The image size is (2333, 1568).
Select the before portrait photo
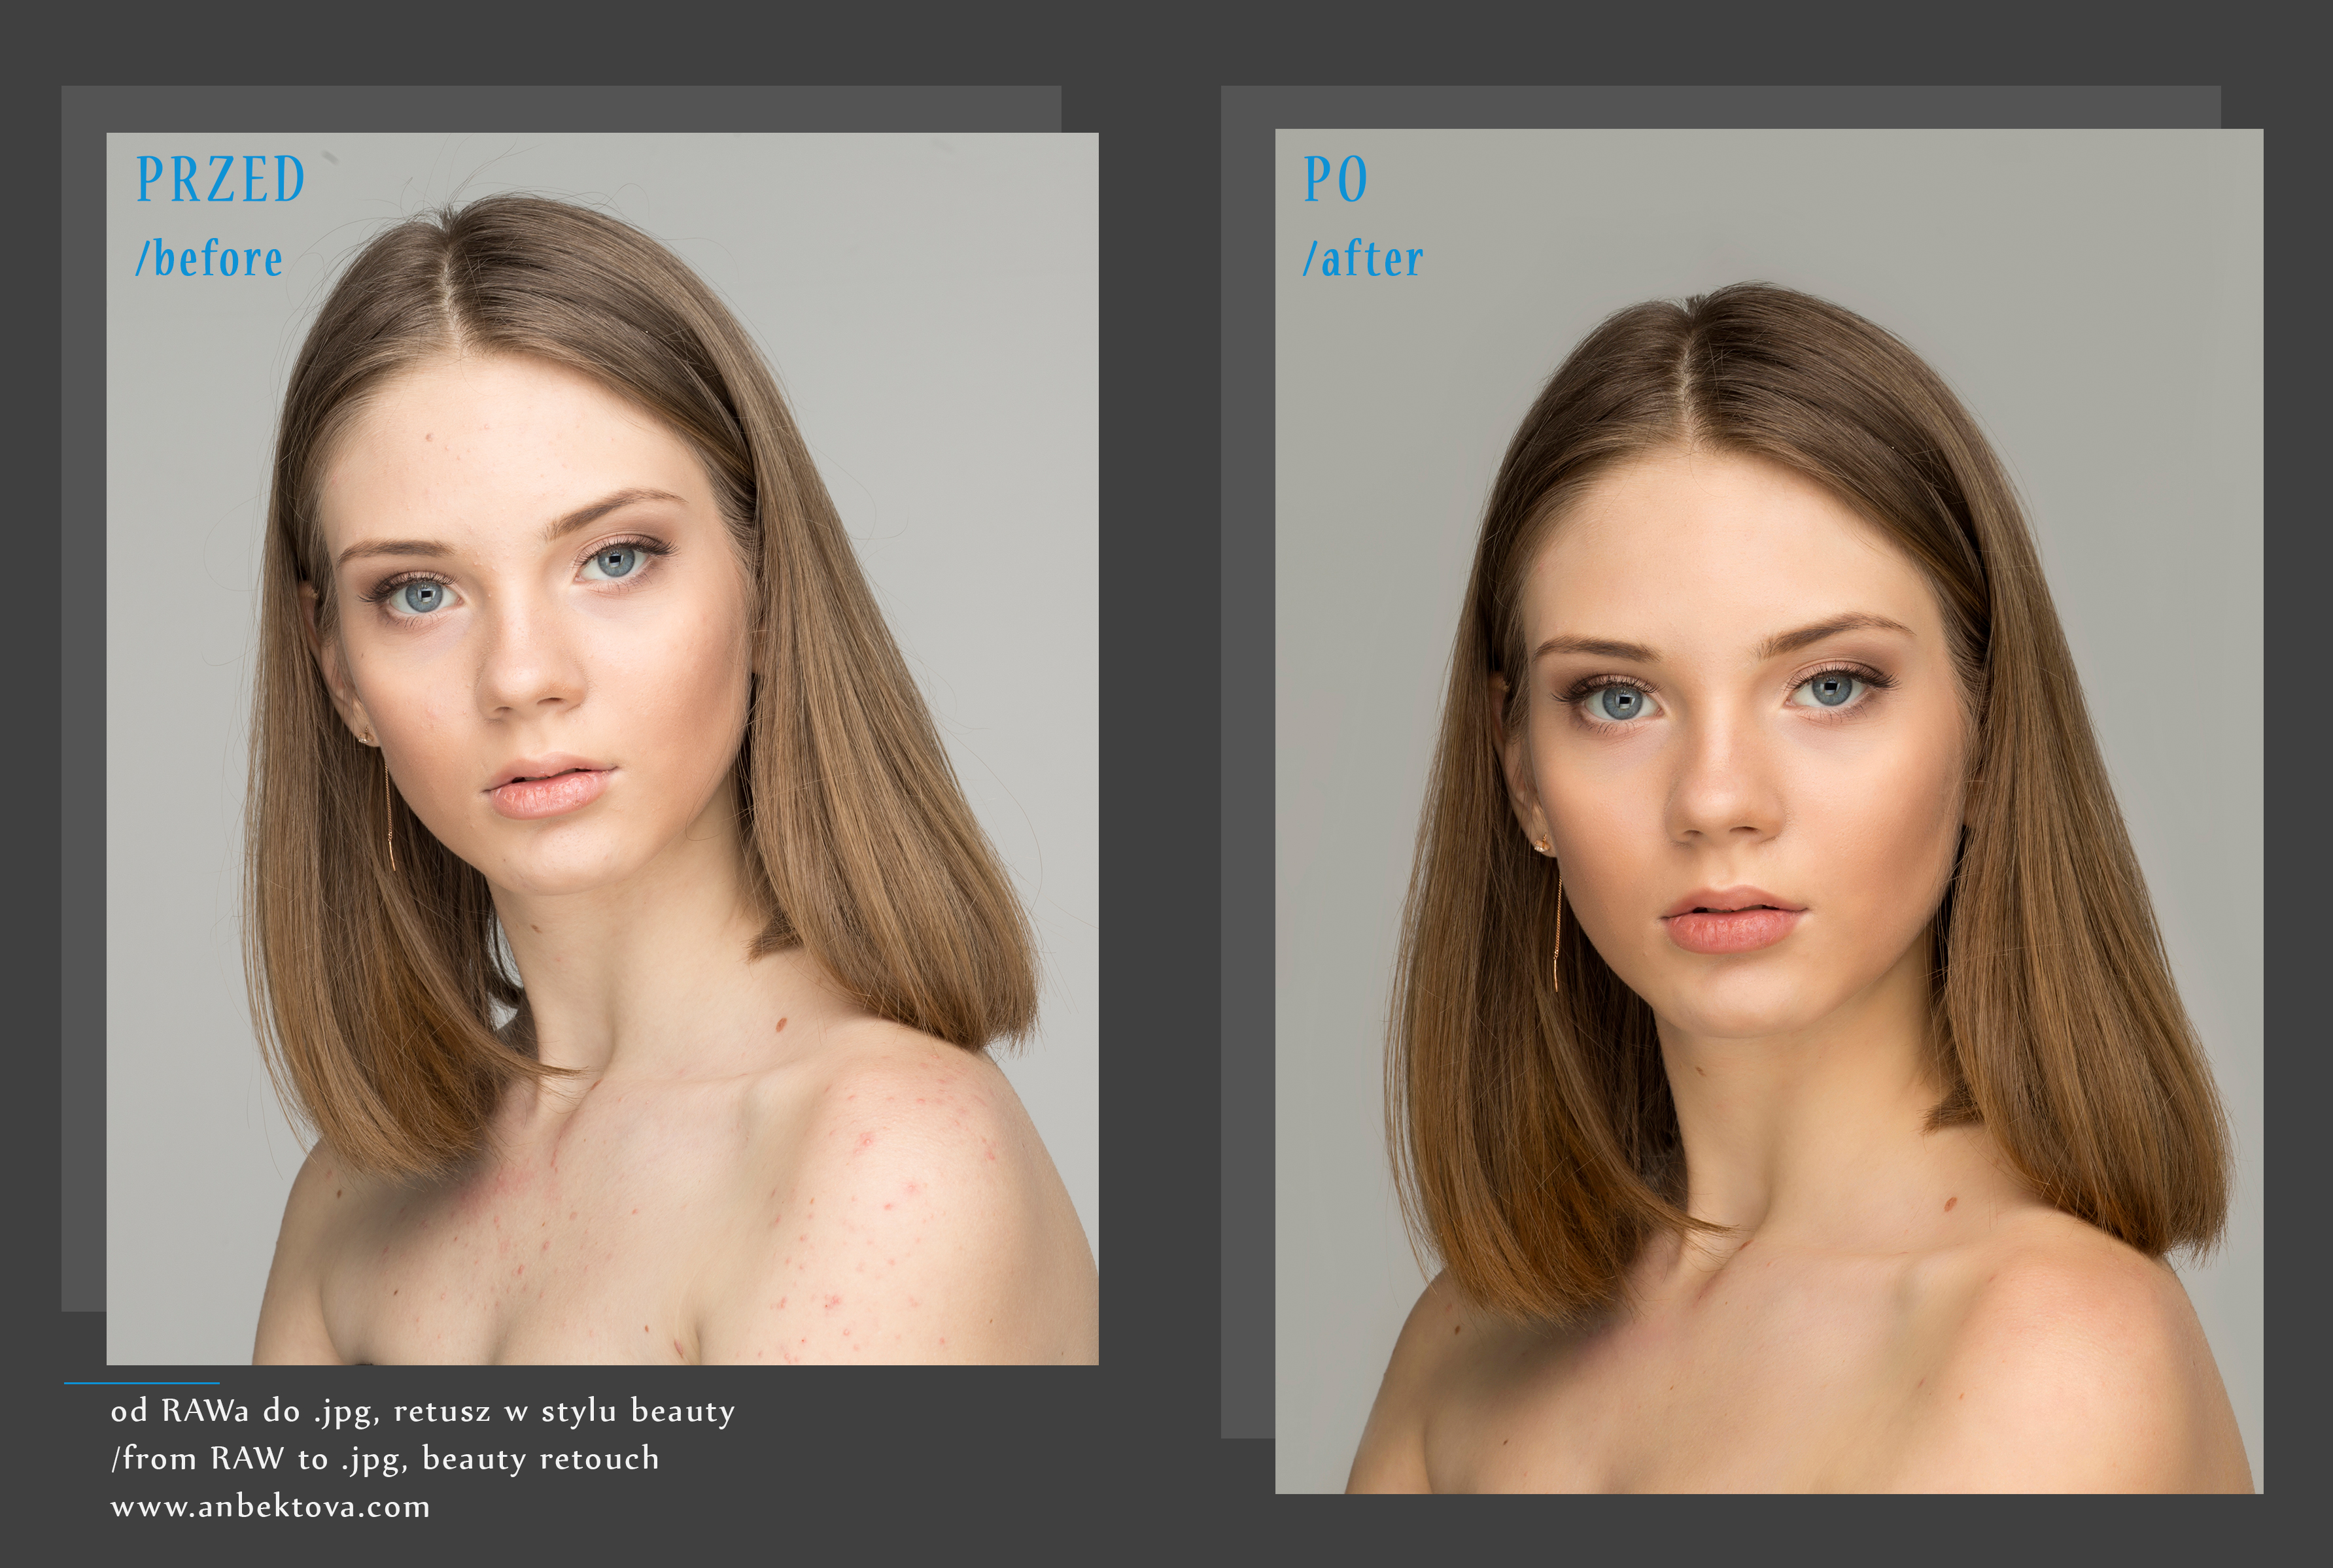pyautogui.click(x=602, y=749)
